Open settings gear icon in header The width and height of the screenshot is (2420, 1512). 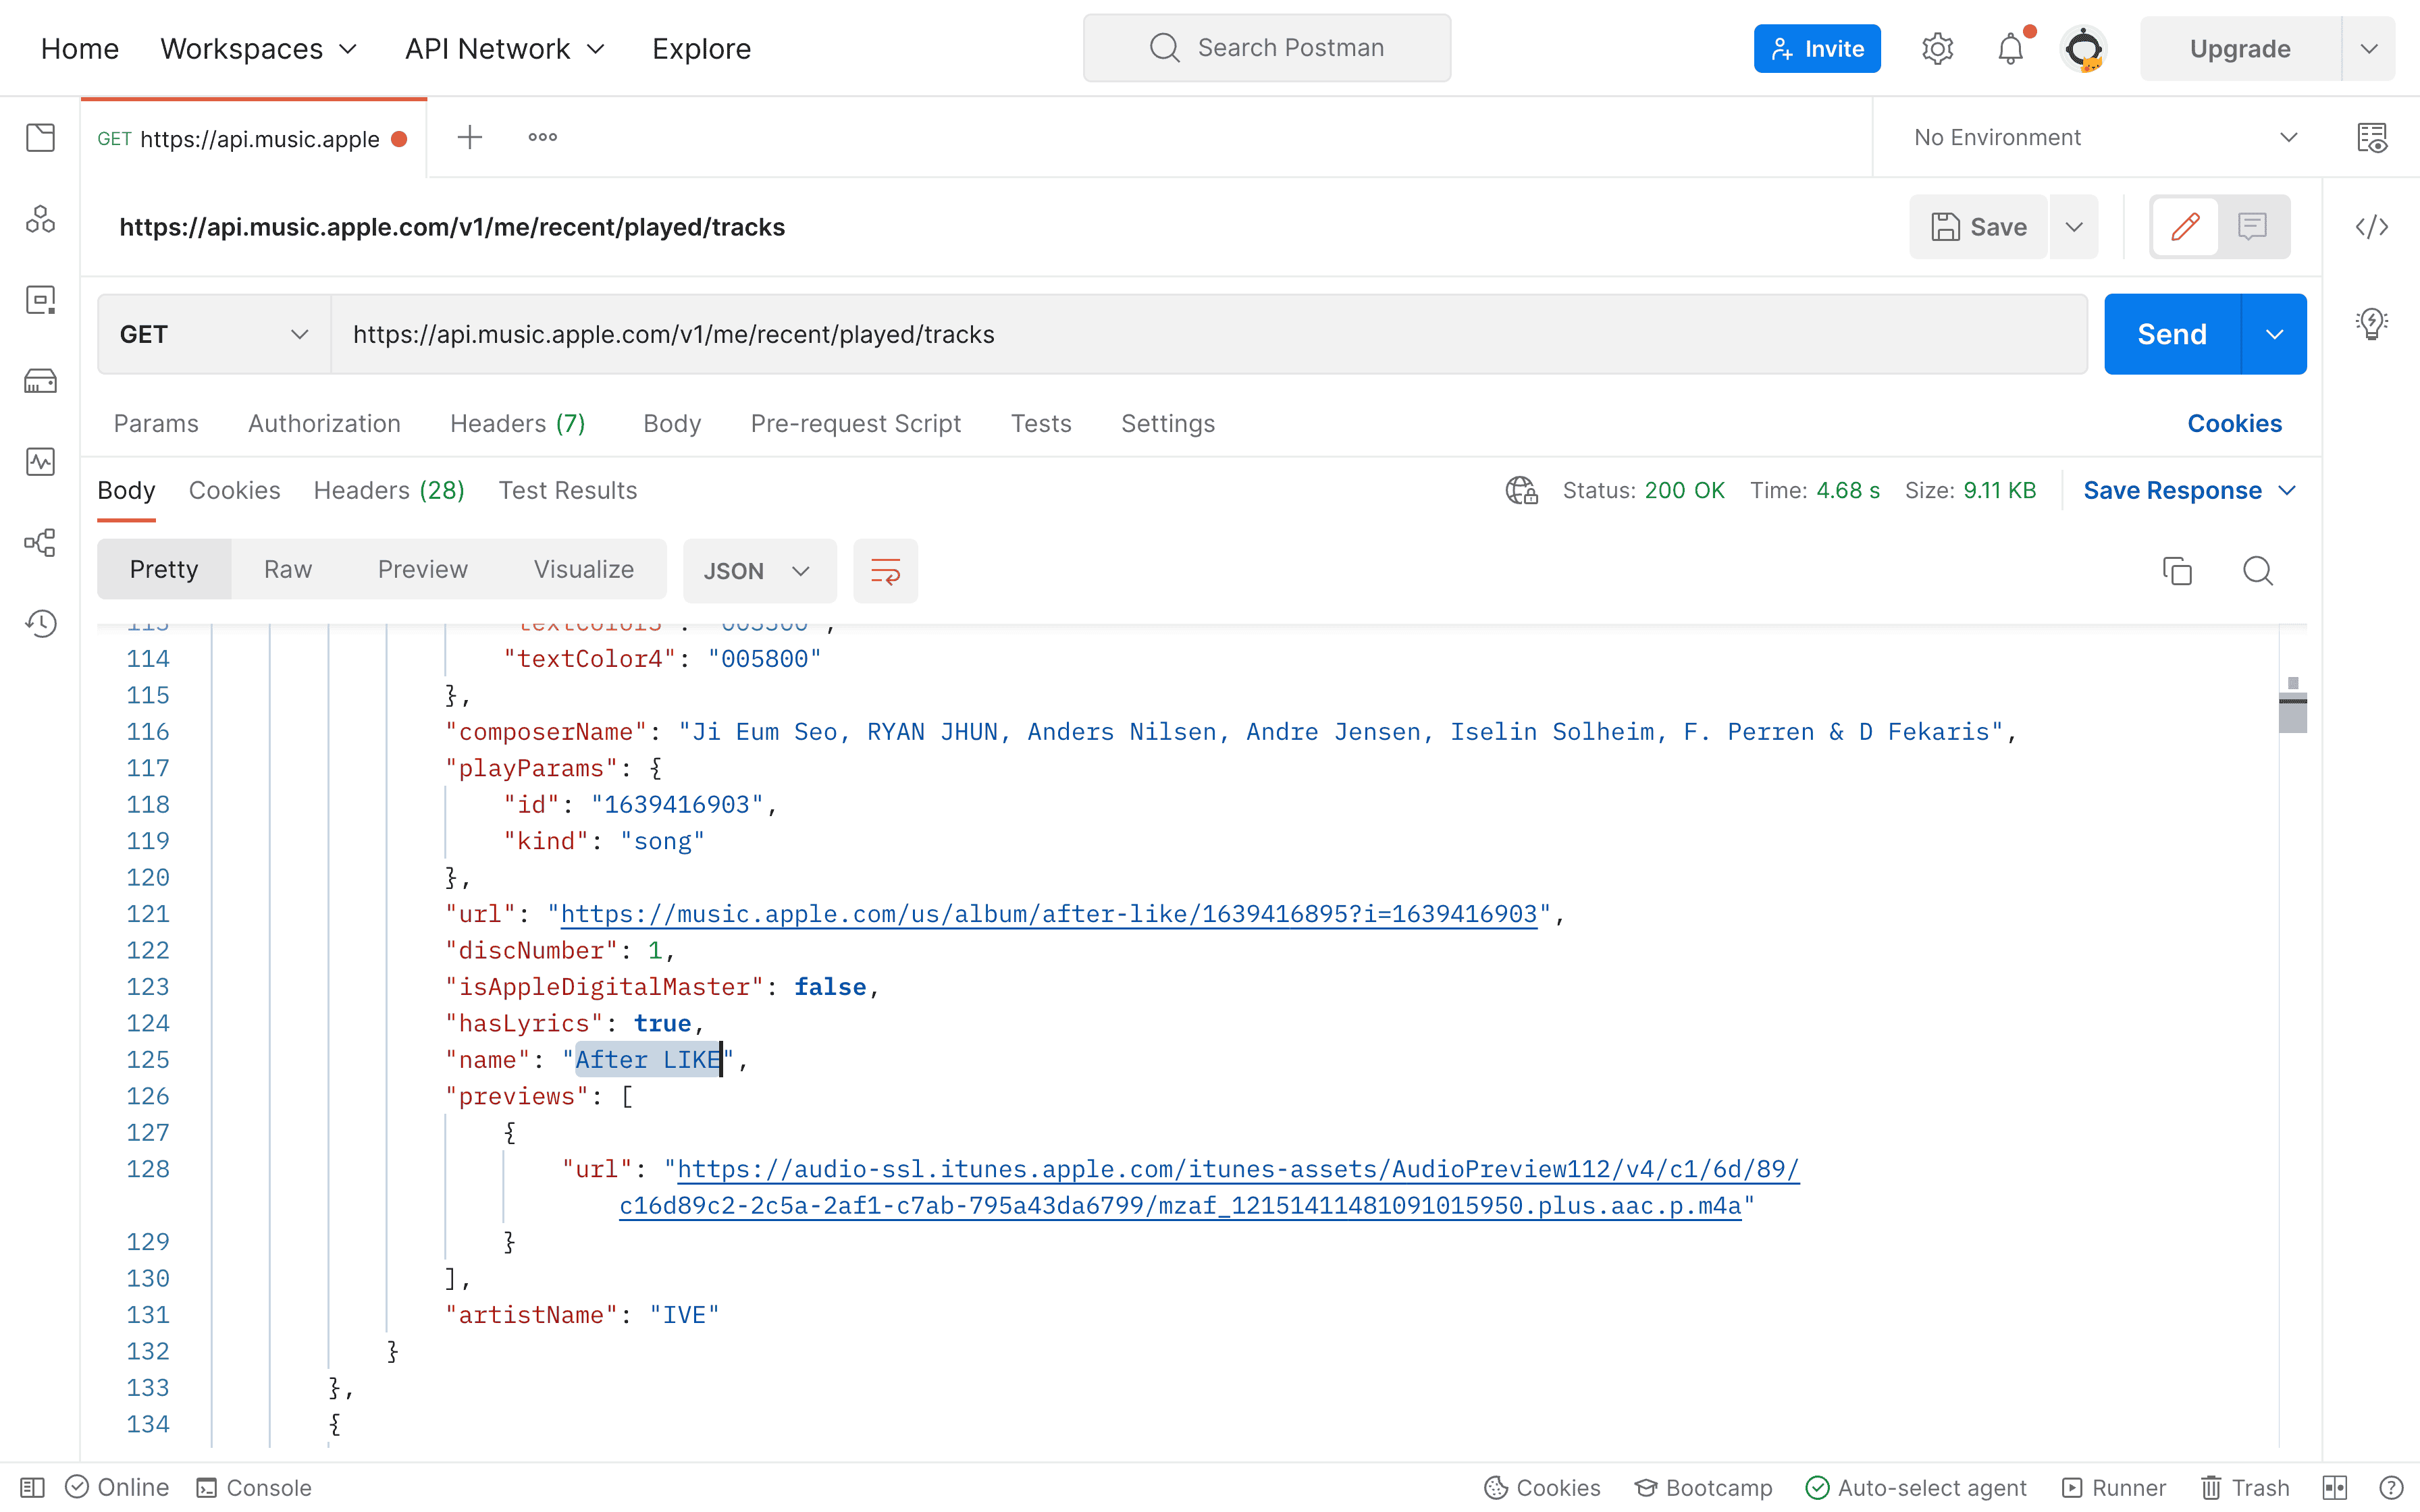[x=1937, y=49]
